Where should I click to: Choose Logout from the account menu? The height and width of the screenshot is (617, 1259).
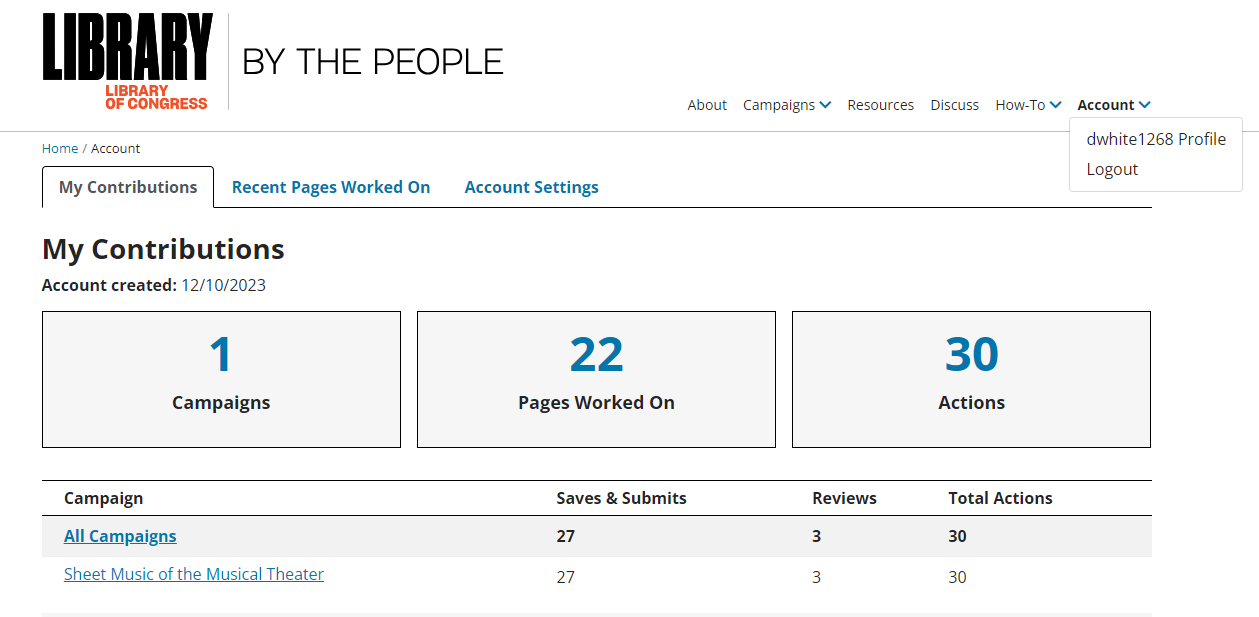coord(1112,169)
